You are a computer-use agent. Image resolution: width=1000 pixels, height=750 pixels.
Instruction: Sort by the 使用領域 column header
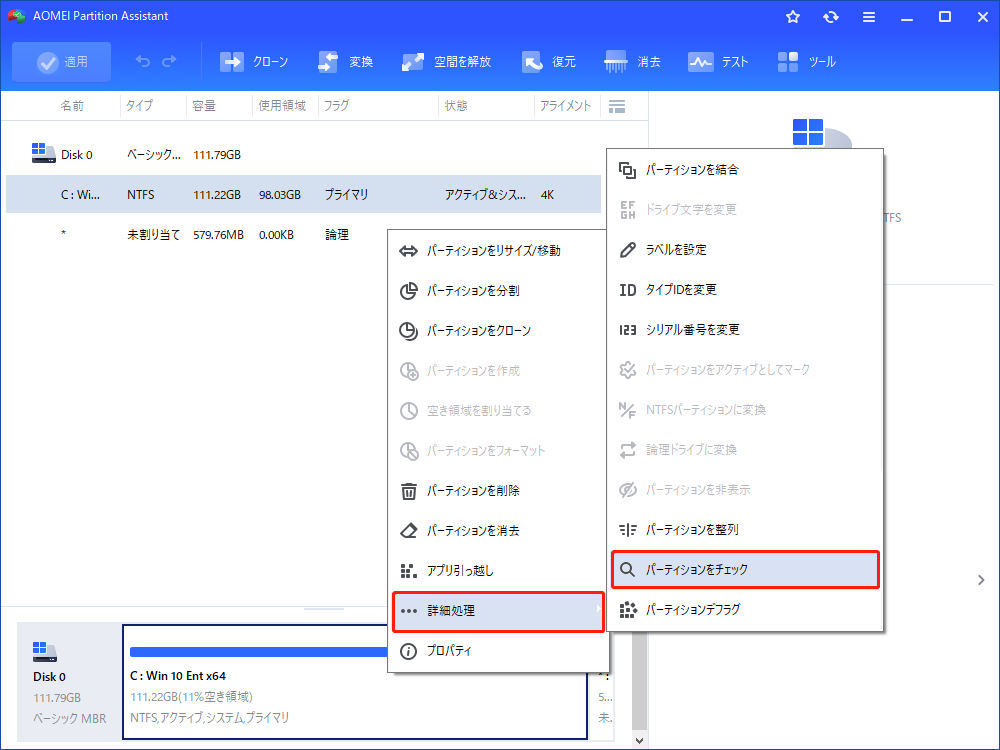(x=282, y=106)
